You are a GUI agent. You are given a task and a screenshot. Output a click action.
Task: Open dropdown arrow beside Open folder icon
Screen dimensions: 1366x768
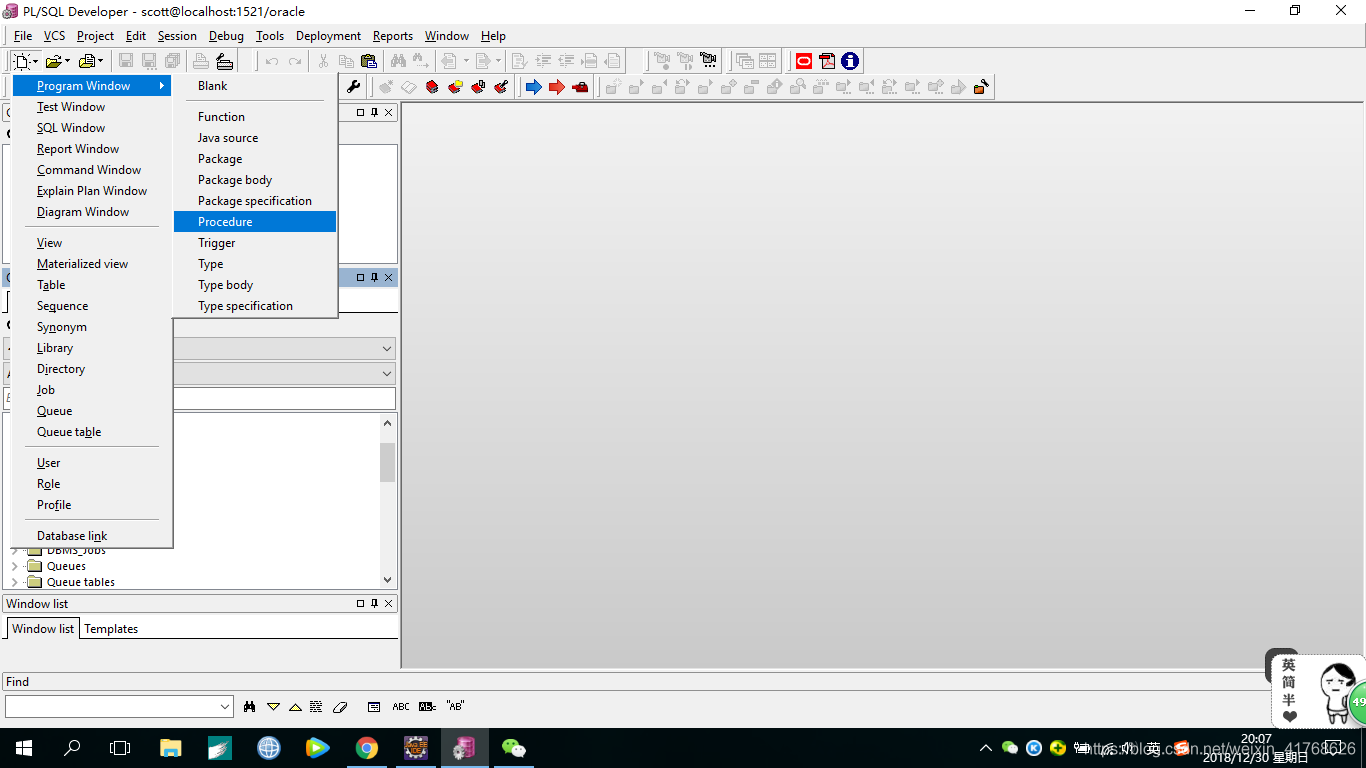68,62
